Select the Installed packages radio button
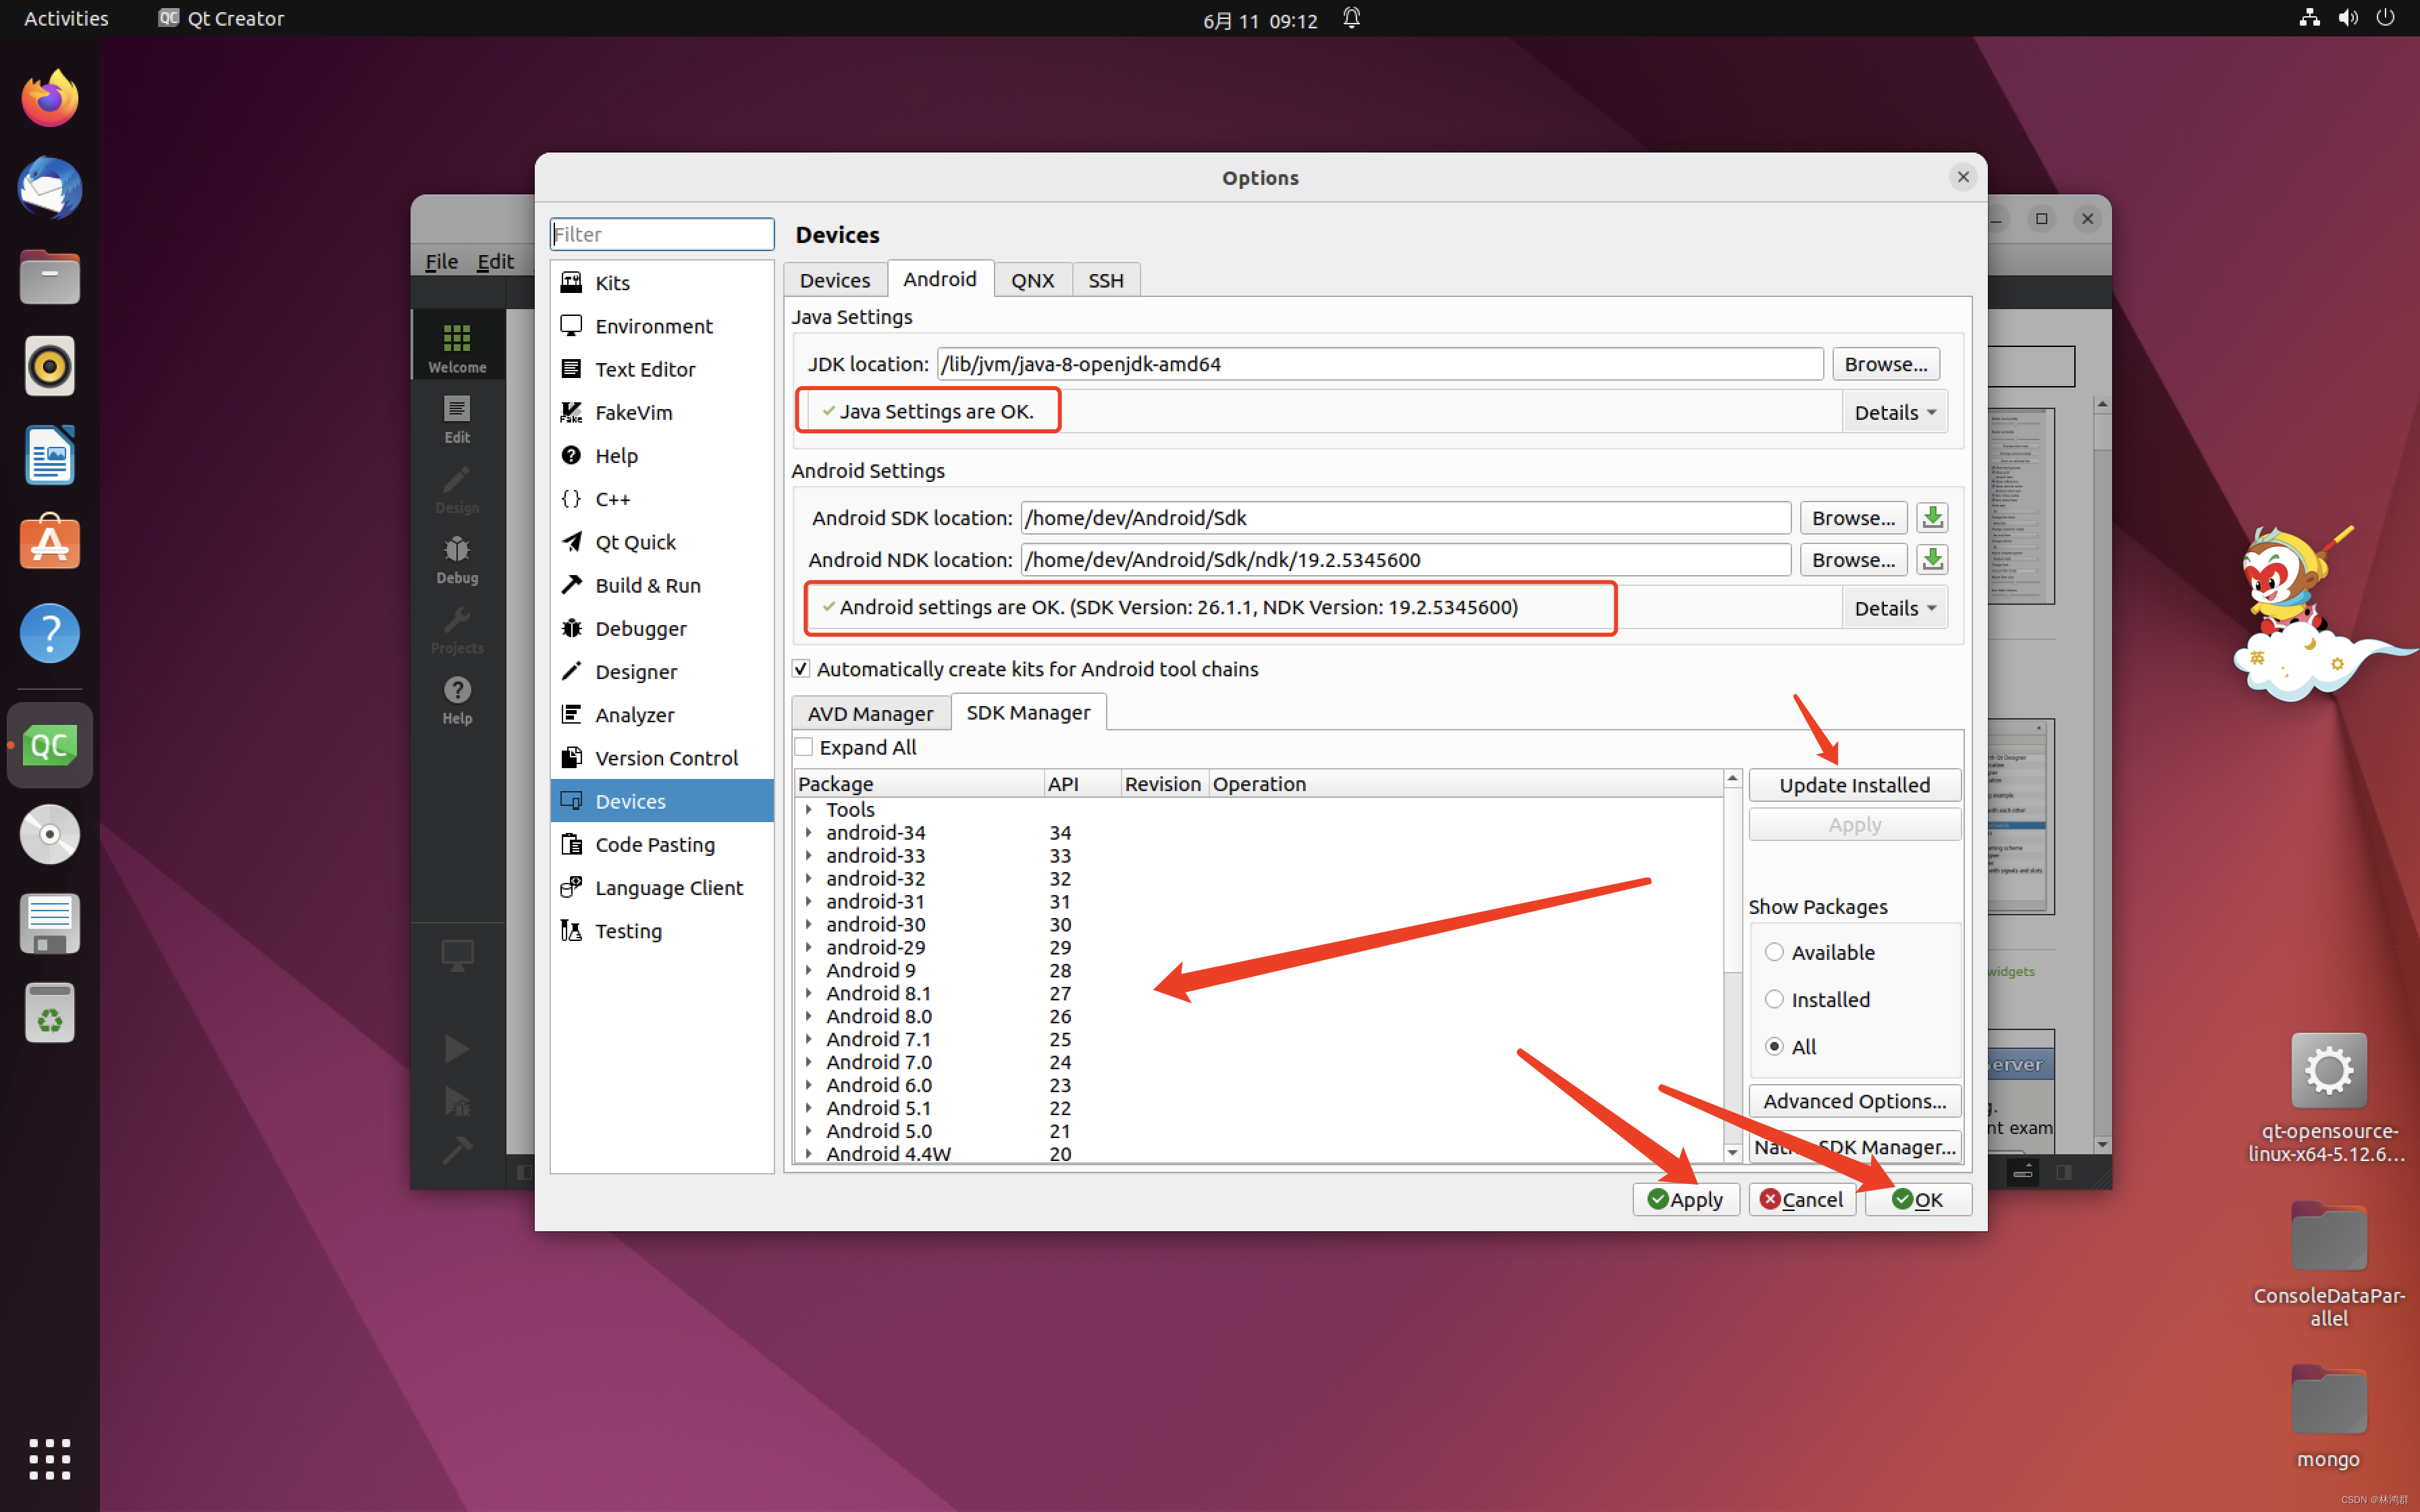This screenshot has width=2420, height=1512. pyautogui.click(x=1774, y=999)
